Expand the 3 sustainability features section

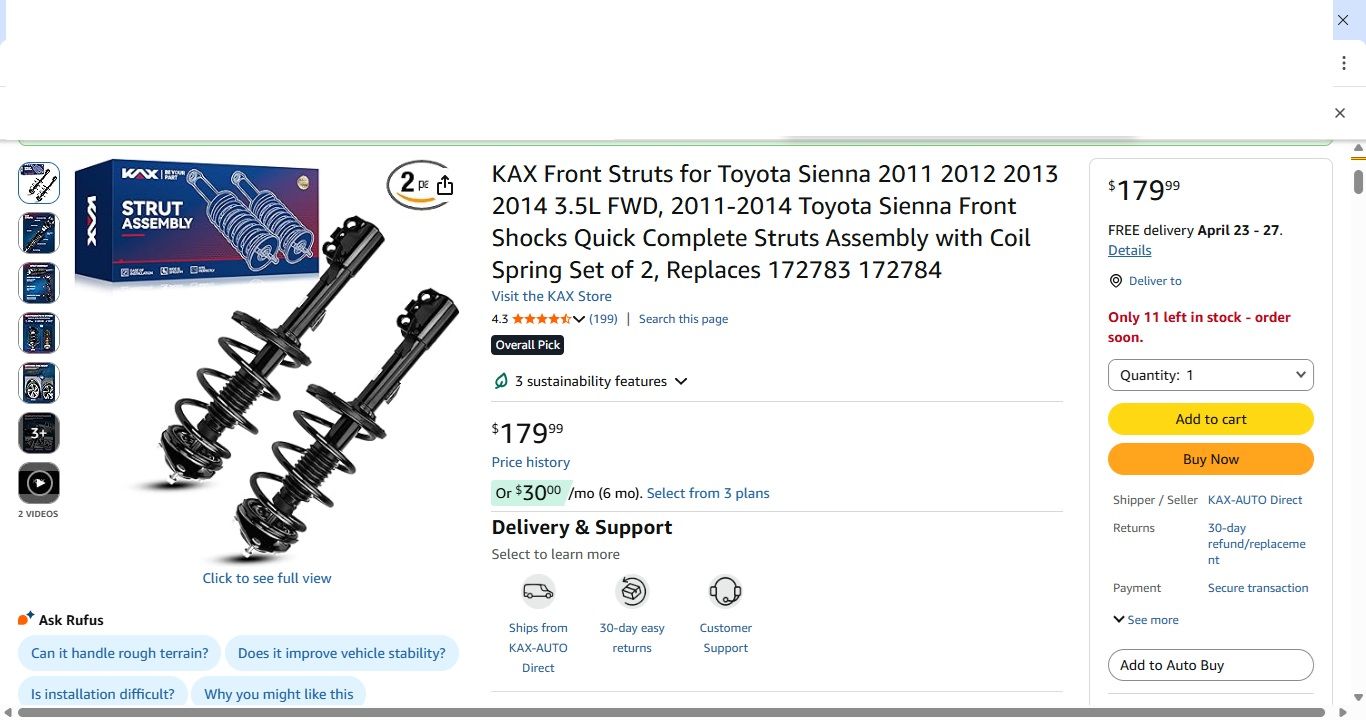coord(681,381)
